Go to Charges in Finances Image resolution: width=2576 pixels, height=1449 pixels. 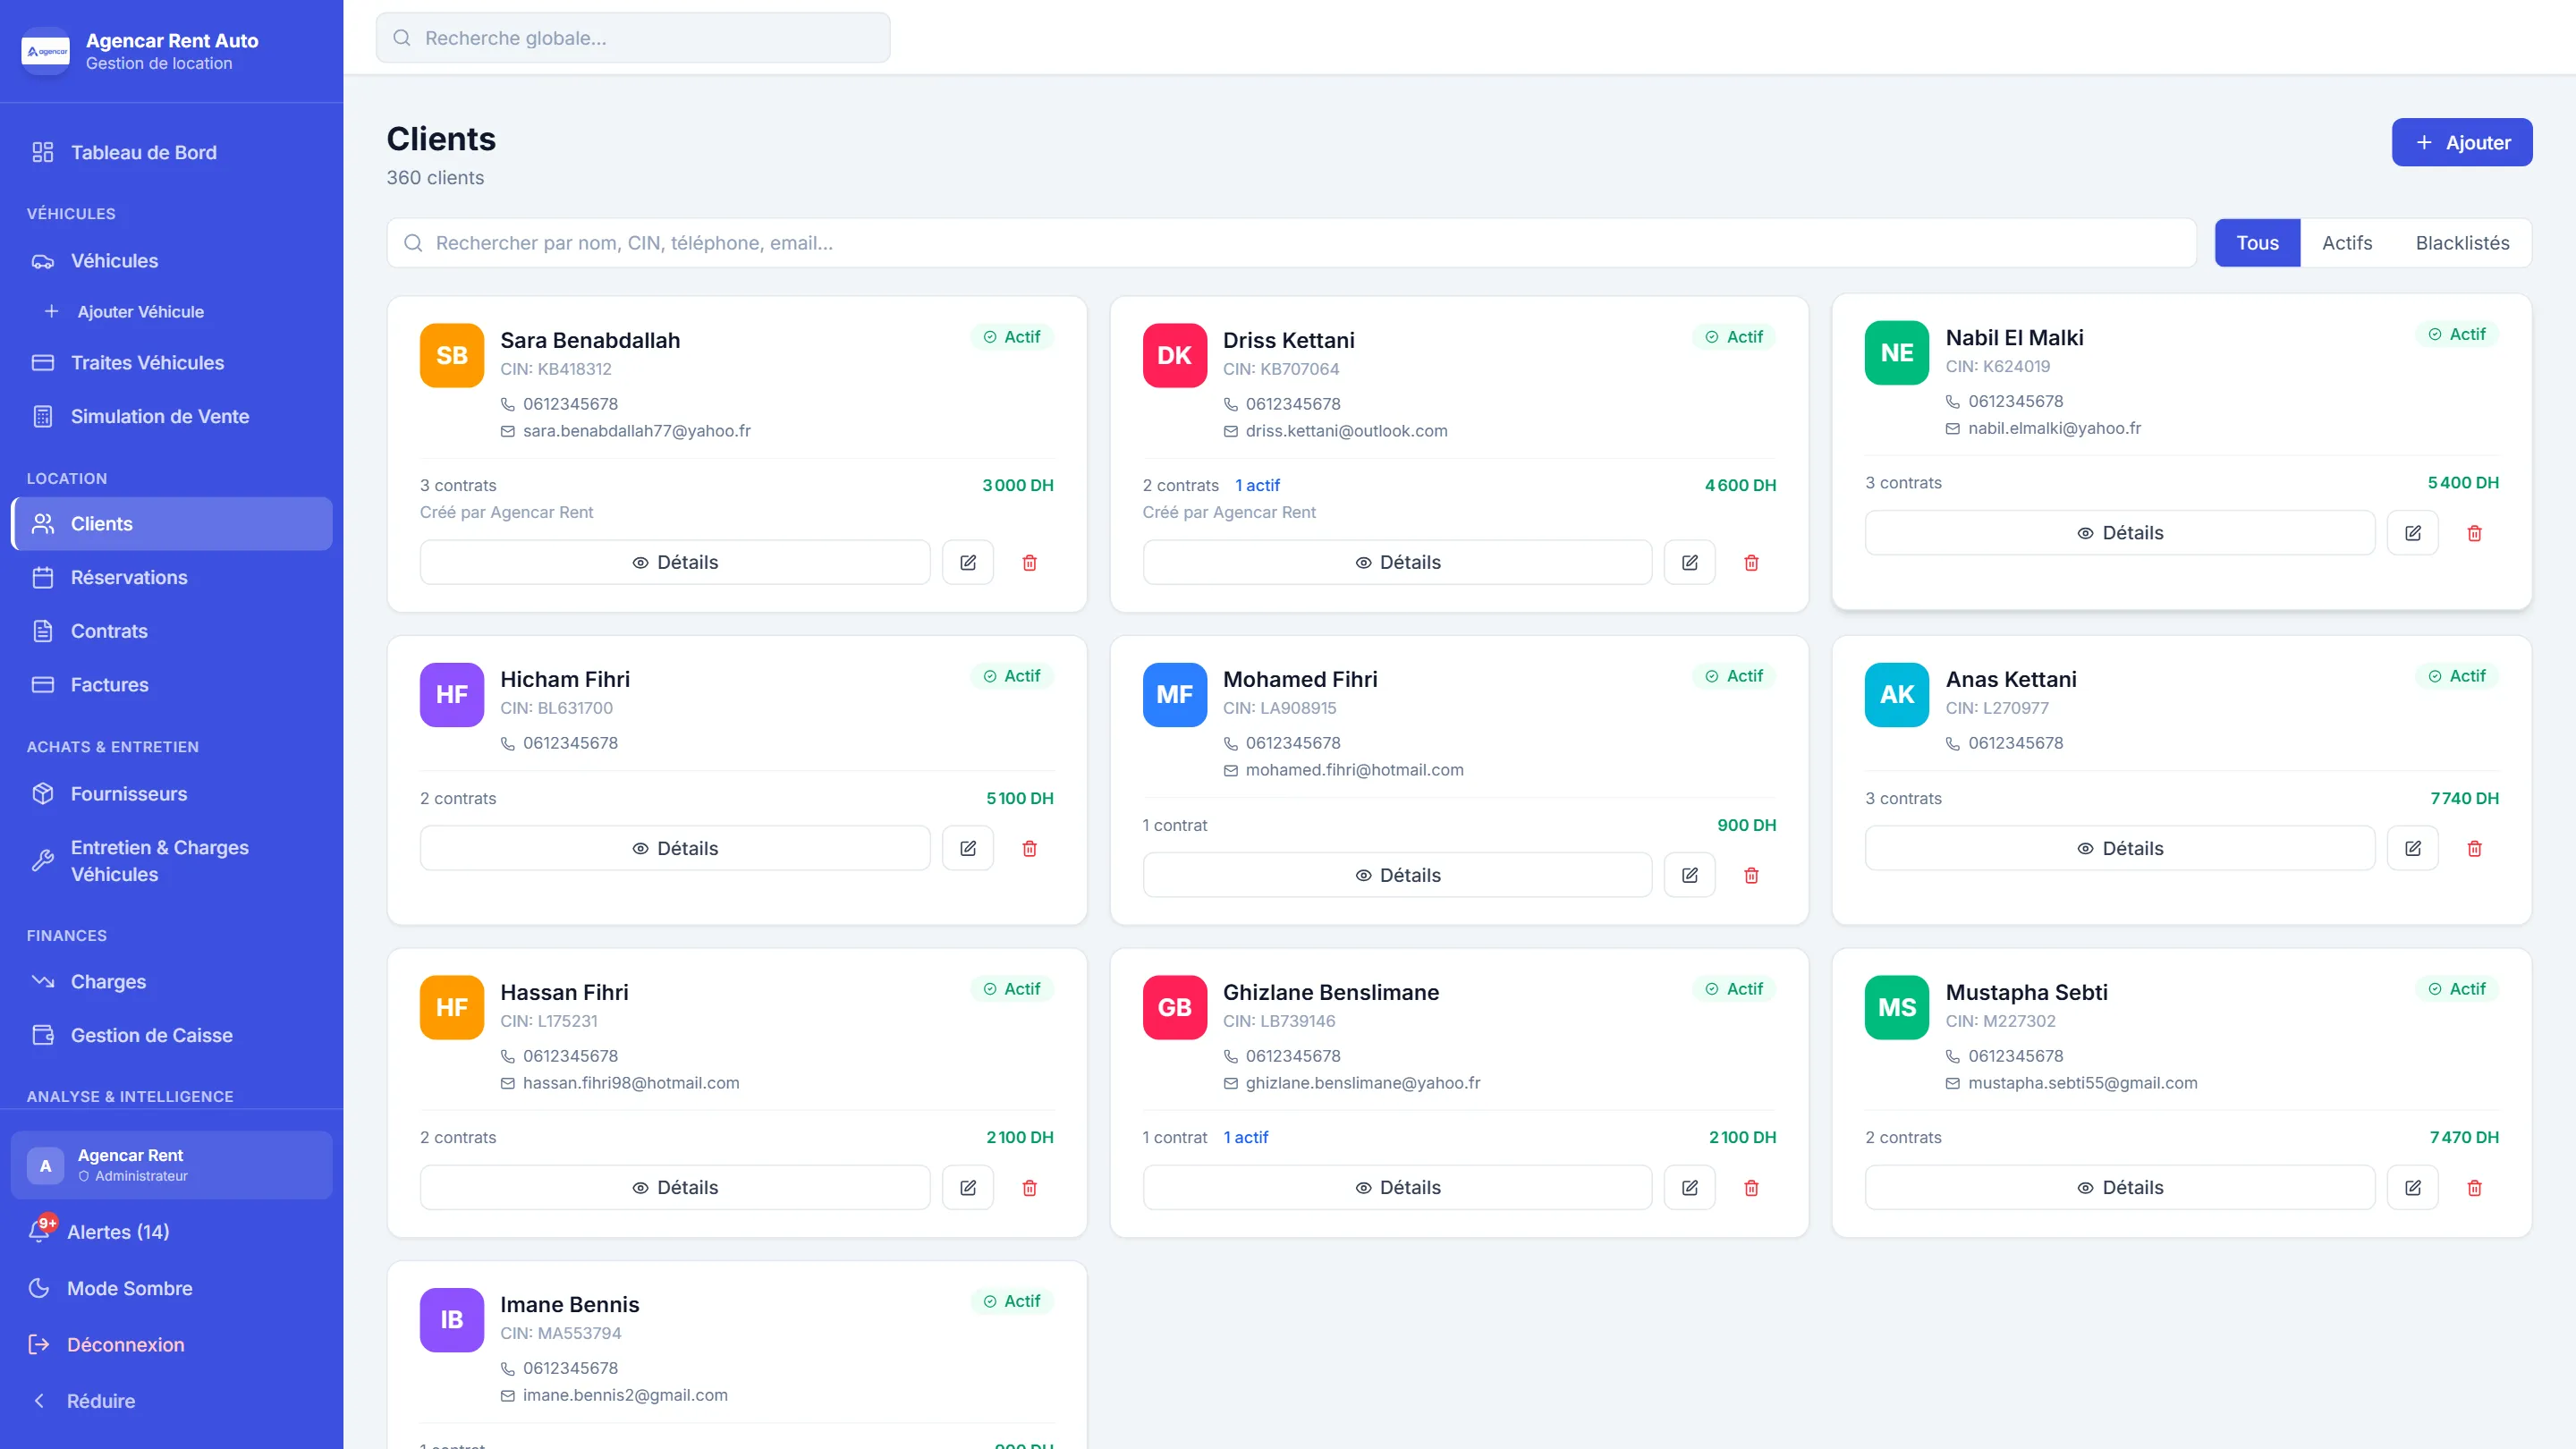pyautogui.click(x=172, y=982)
